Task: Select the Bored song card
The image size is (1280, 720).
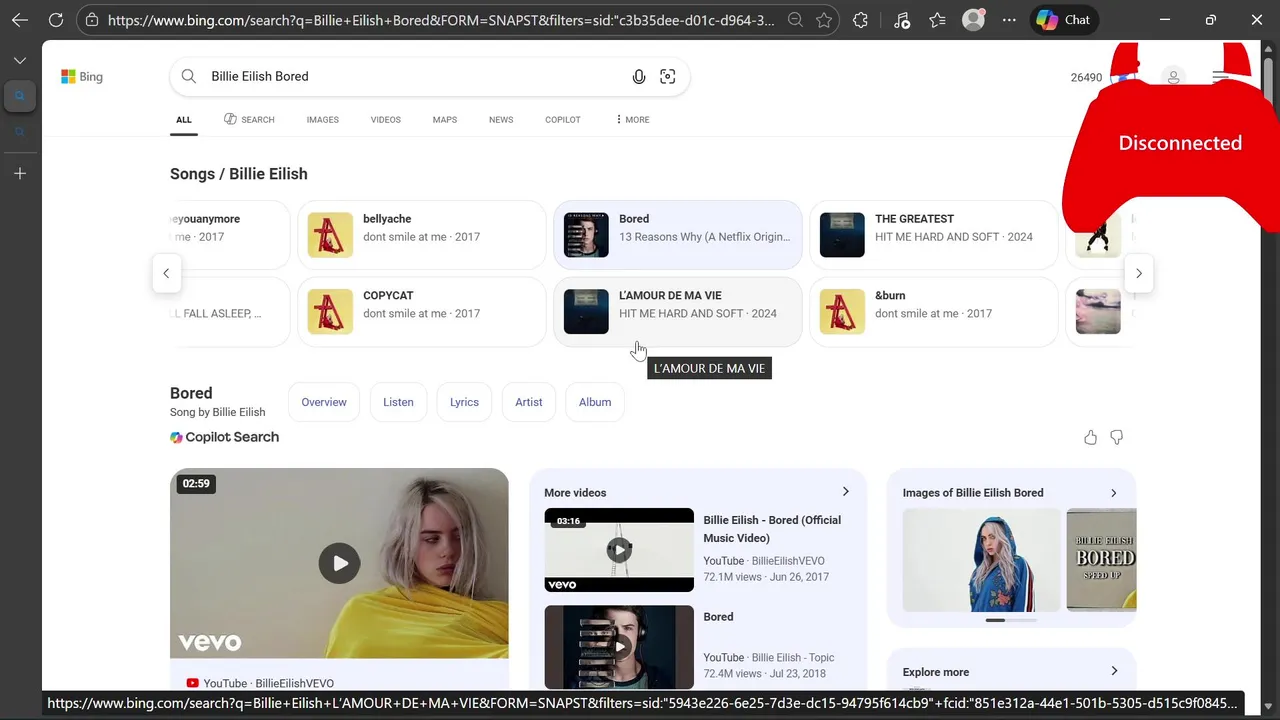Action: 678,235
